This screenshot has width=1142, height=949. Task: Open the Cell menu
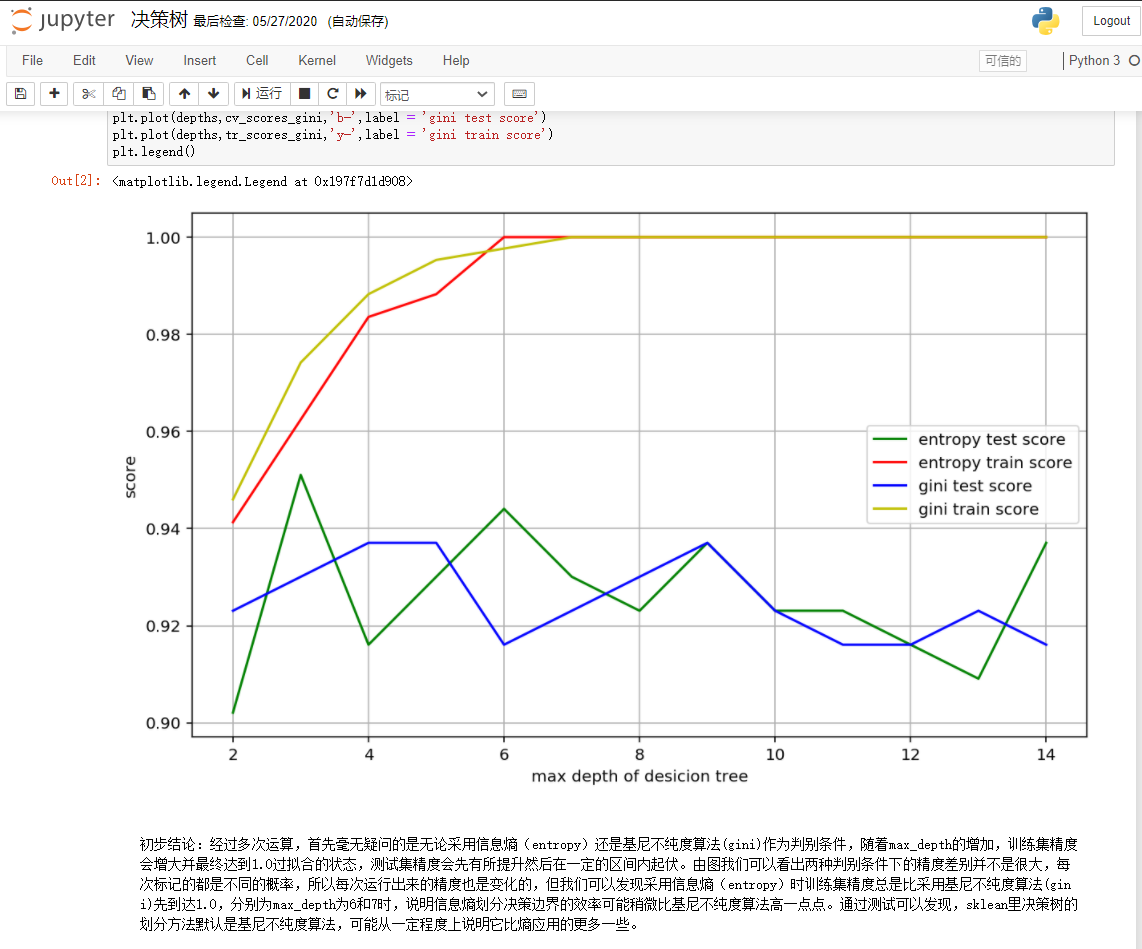coord(257,60)
